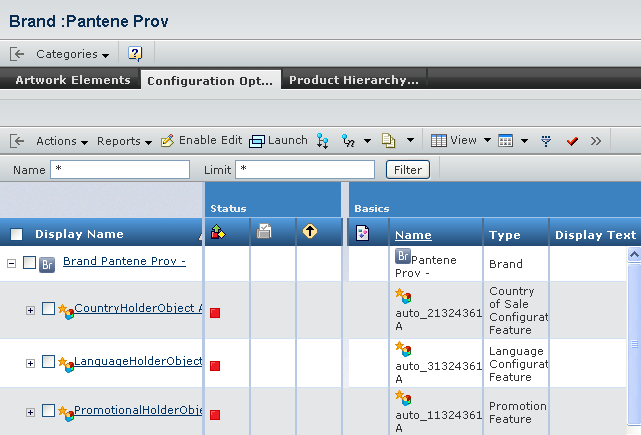Click the Launch window icon
The width and height of the screenshot is (641, 435).
tap(257, 141)
